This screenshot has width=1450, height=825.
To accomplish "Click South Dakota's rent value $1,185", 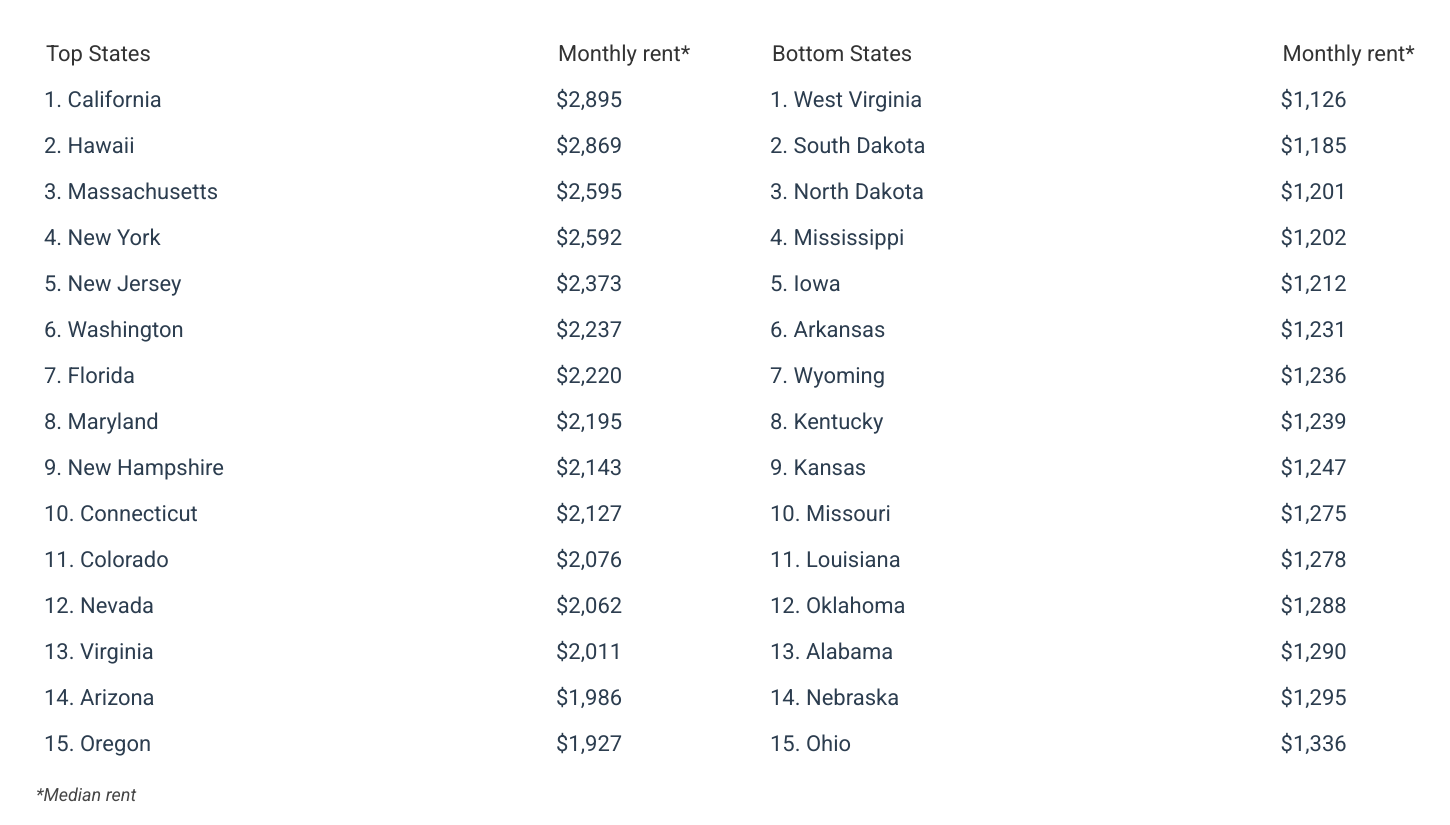I will (1313, 146).
